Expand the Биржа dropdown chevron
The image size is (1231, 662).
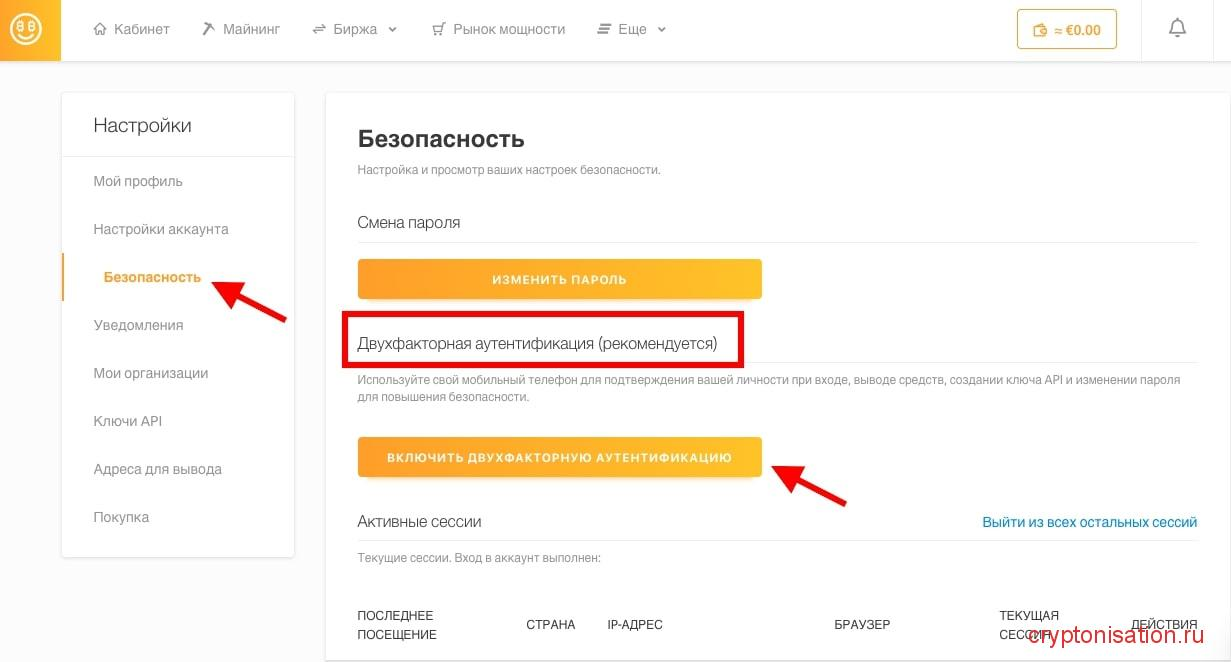[393, 29]
